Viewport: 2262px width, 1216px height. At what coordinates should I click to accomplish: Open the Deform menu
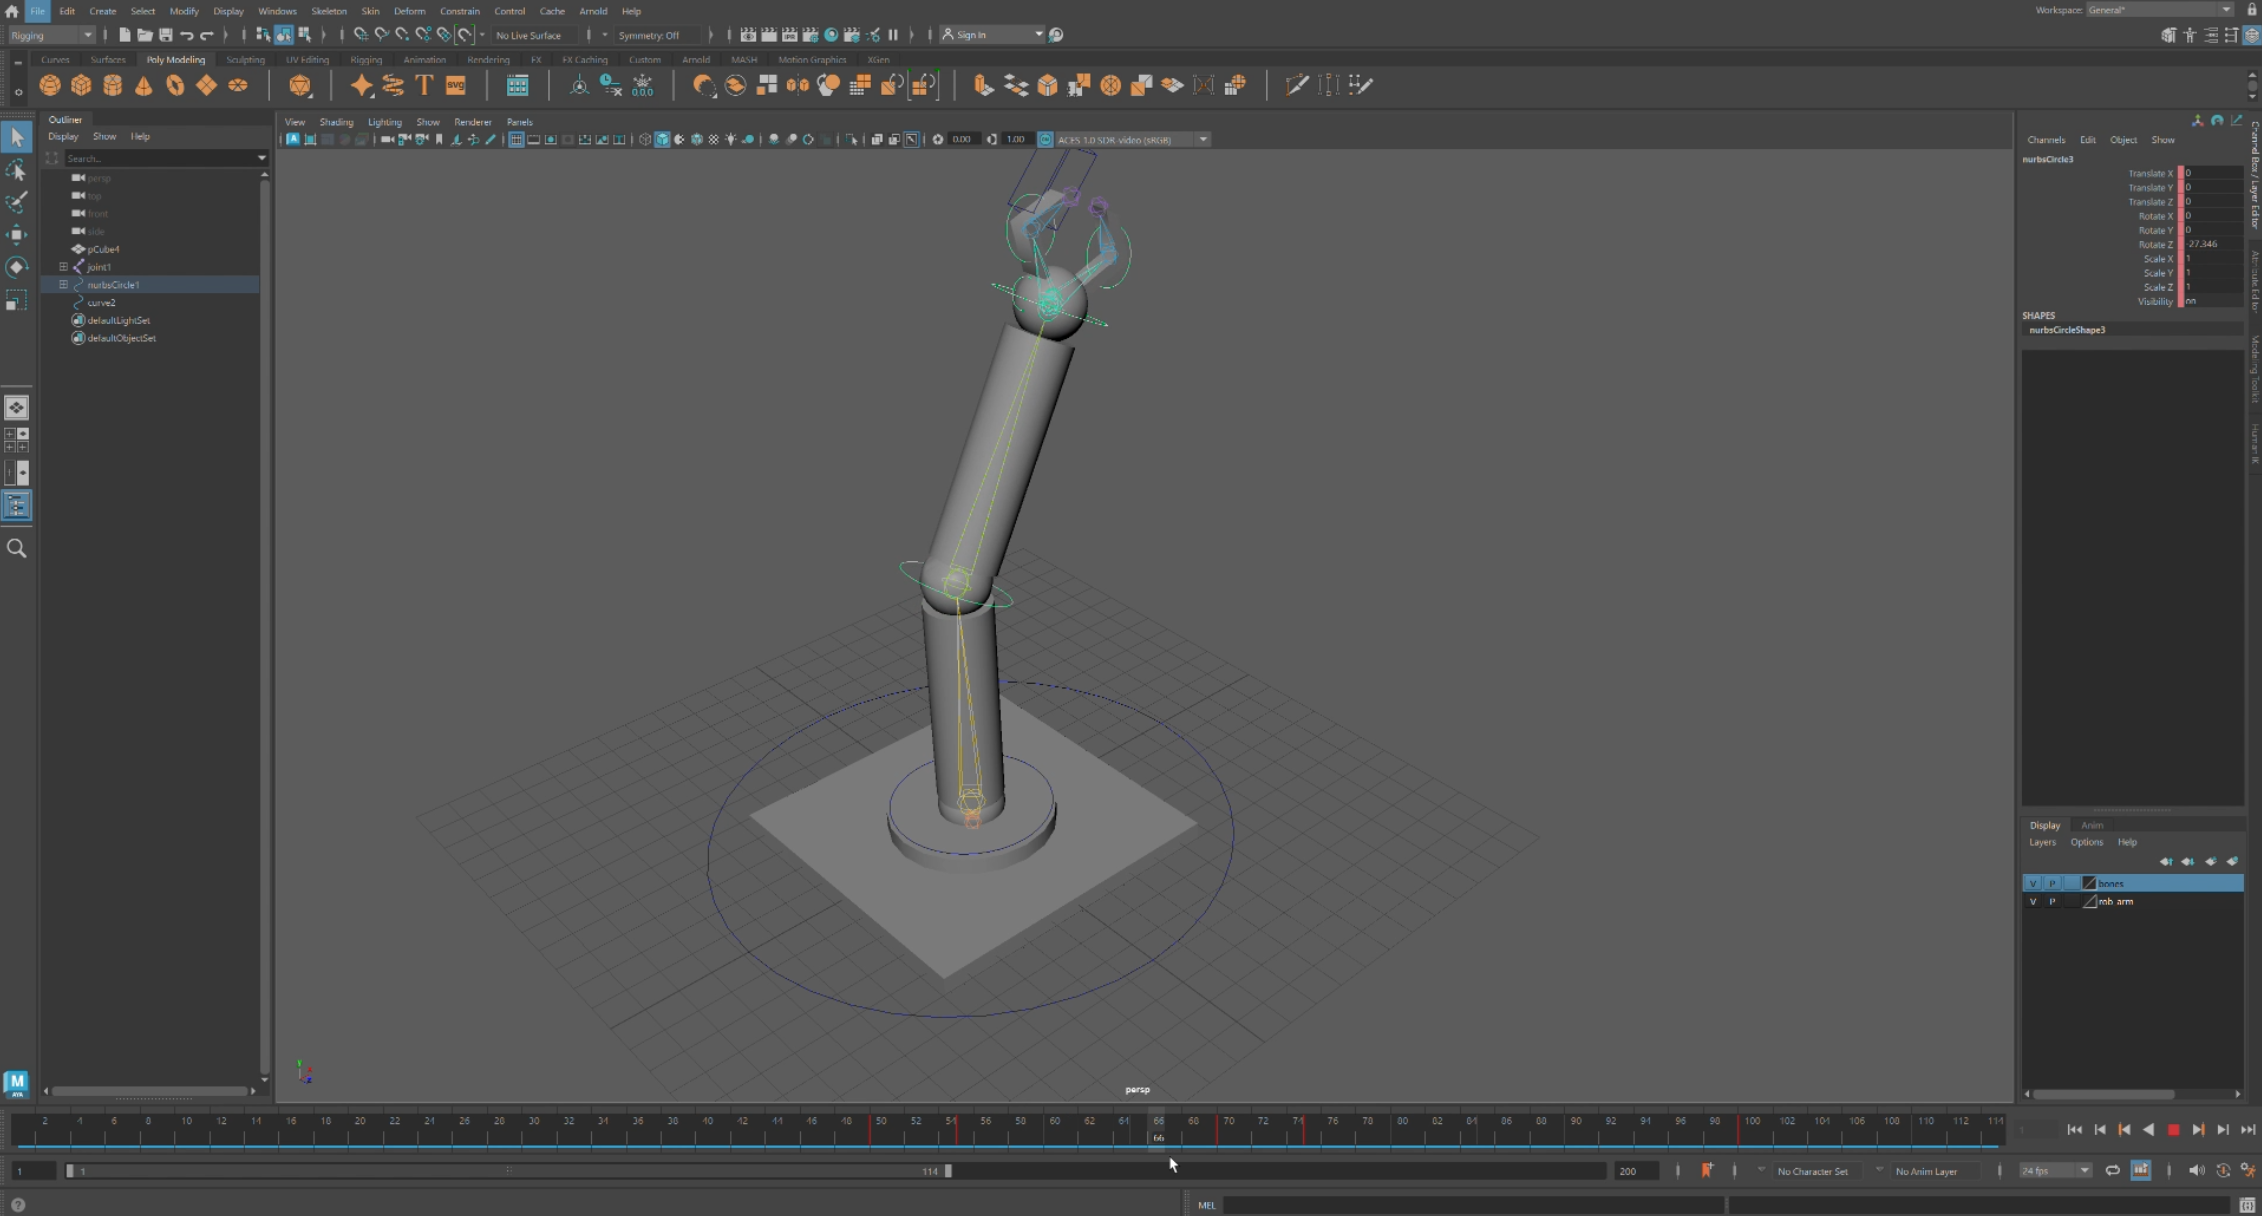pos(409,11)
